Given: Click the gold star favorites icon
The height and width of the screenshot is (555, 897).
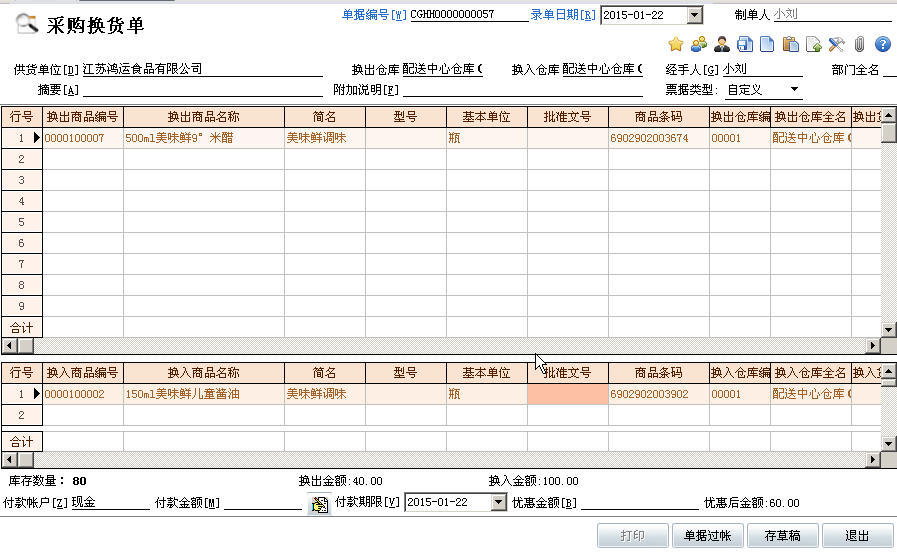Looking at the screenshot, I should click(x=675, y=44).
